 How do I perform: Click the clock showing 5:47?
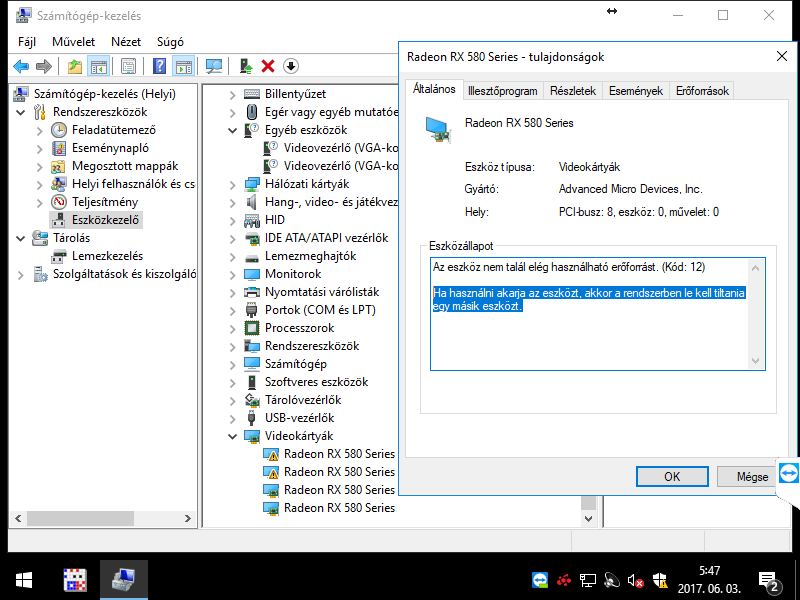coord(709,570)
